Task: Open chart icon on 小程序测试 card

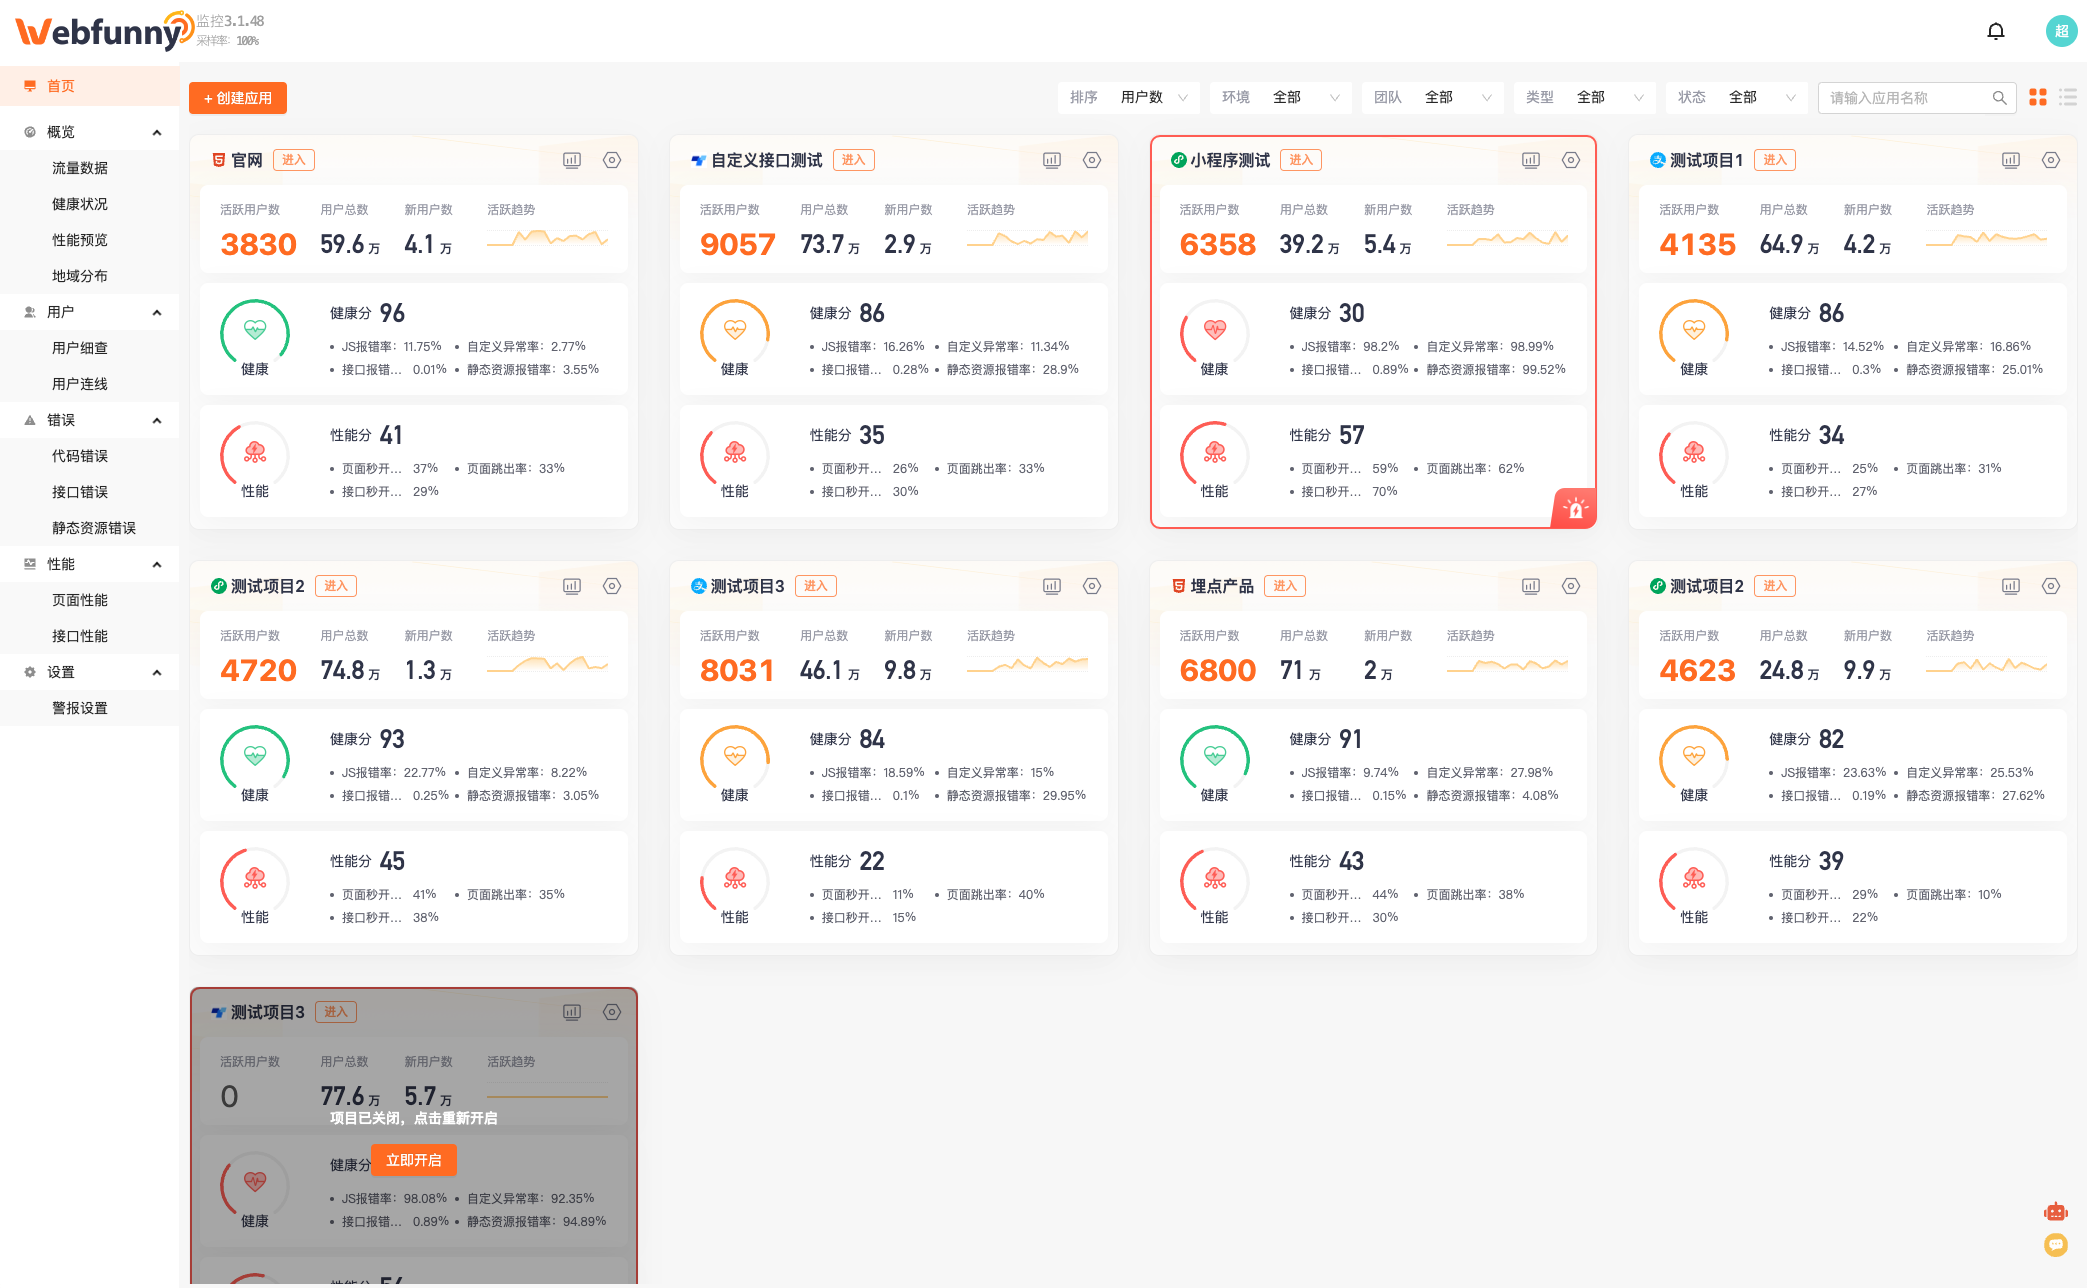Action: point(1531,160)
